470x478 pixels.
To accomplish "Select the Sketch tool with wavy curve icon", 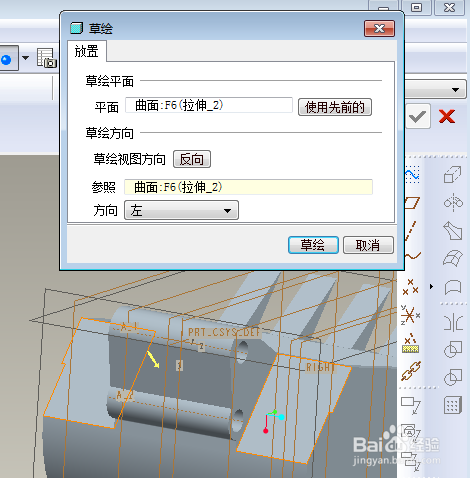I will click(412, 174).
